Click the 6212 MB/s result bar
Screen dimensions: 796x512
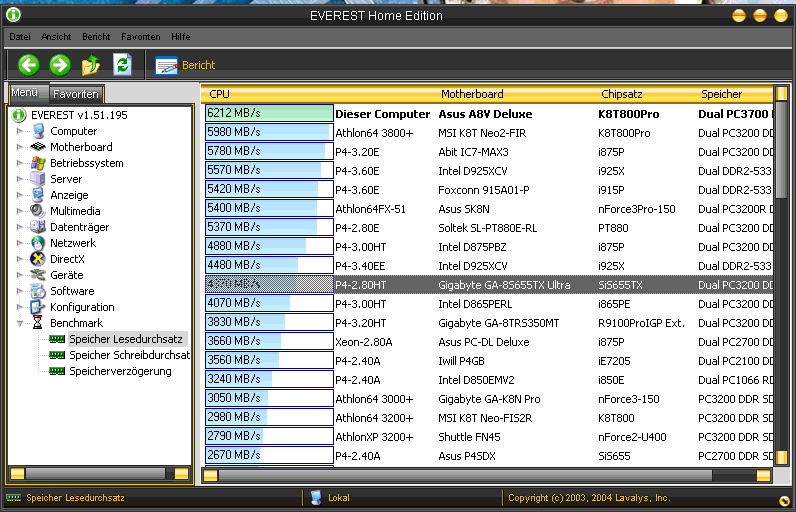[269, 113]
